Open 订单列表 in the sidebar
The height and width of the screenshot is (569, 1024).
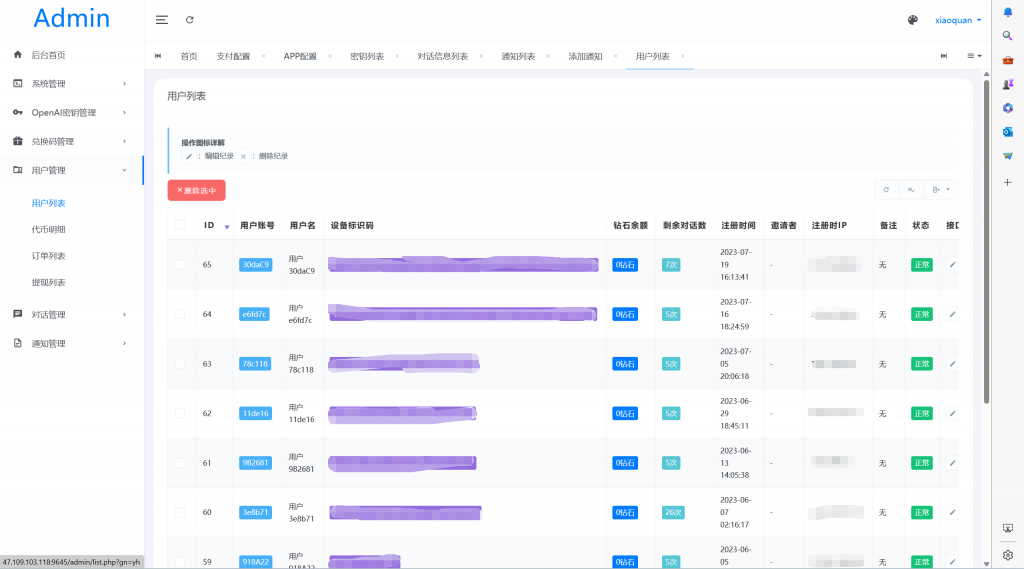[x=49, y=256]
